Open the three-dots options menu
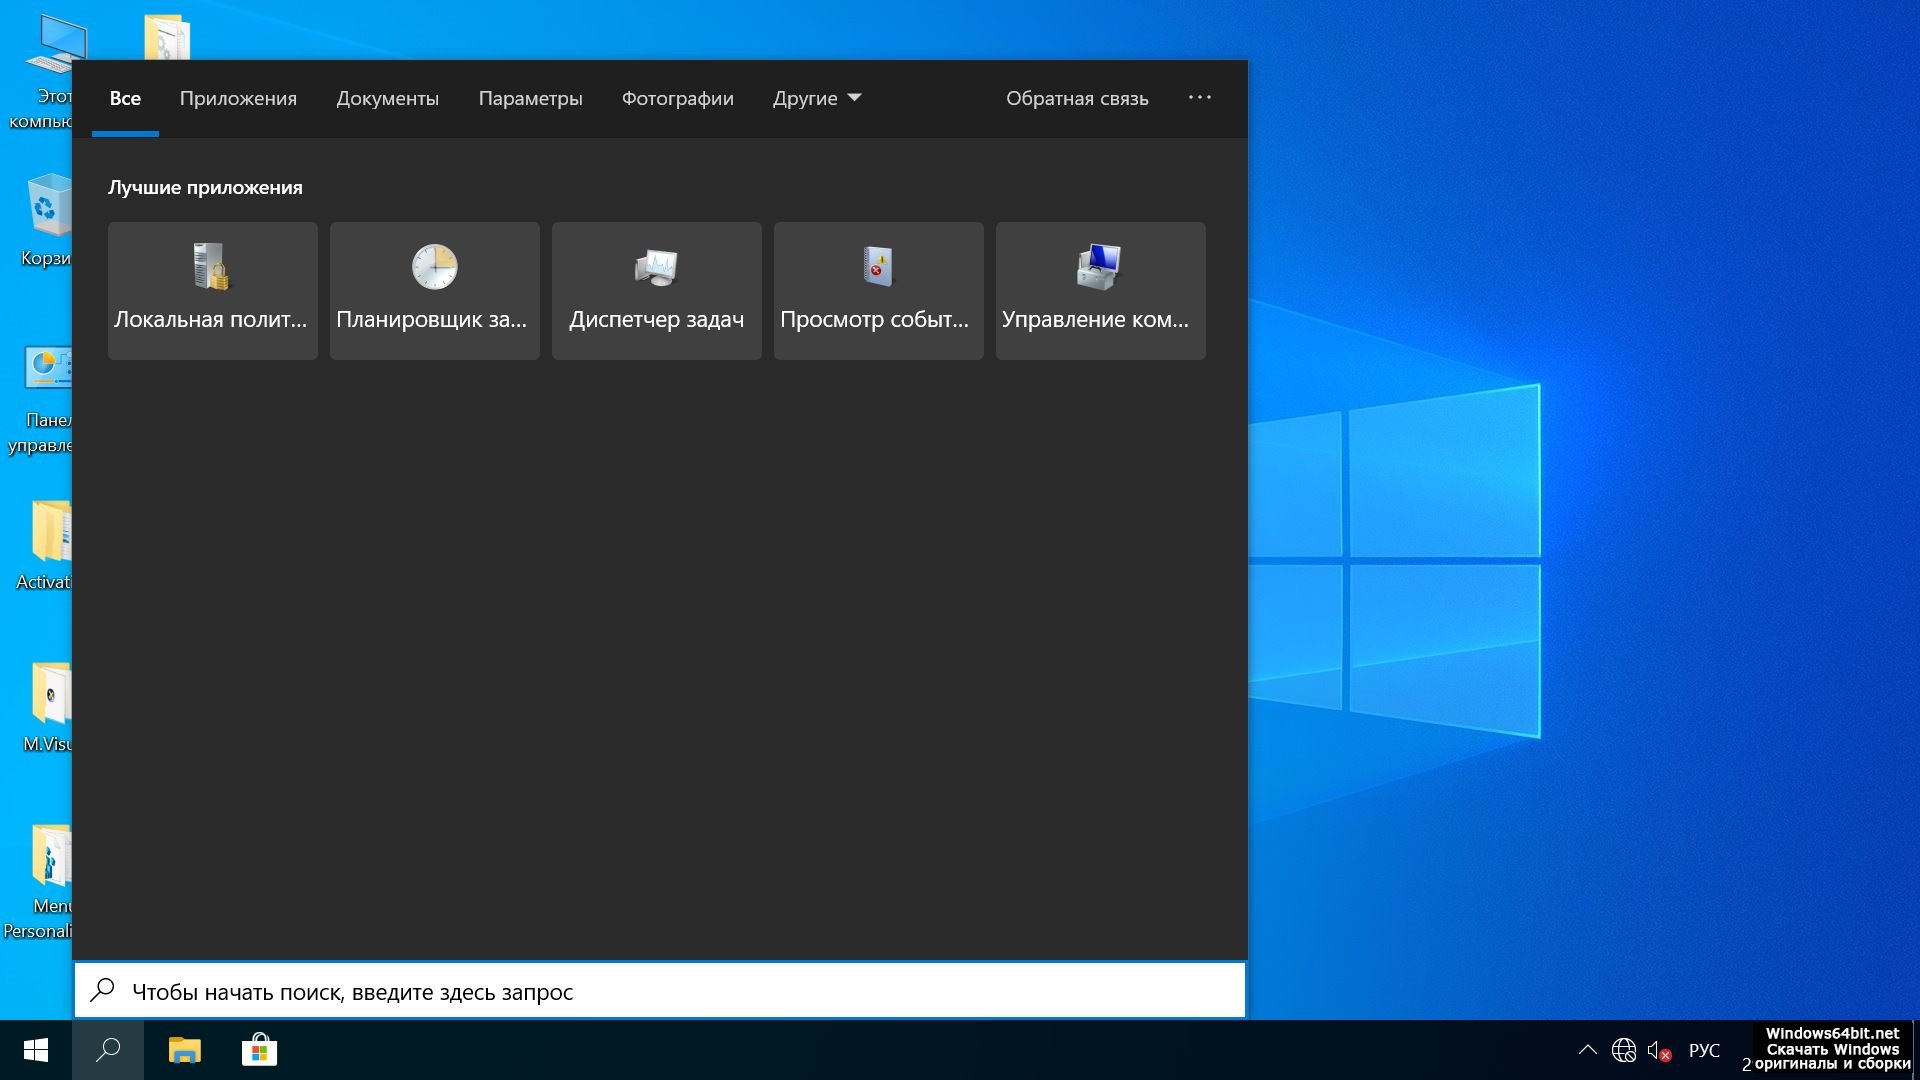 coord(1199,97)
